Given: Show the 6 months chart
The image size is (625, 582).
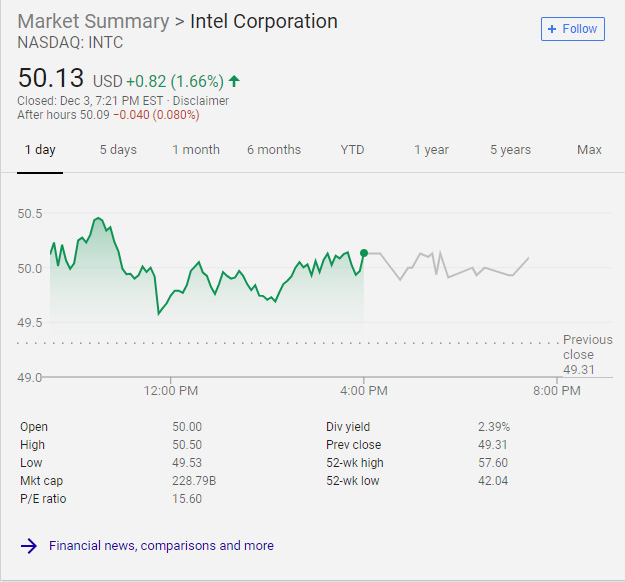Looking at the screenshot, I should (x=274, y=150).
